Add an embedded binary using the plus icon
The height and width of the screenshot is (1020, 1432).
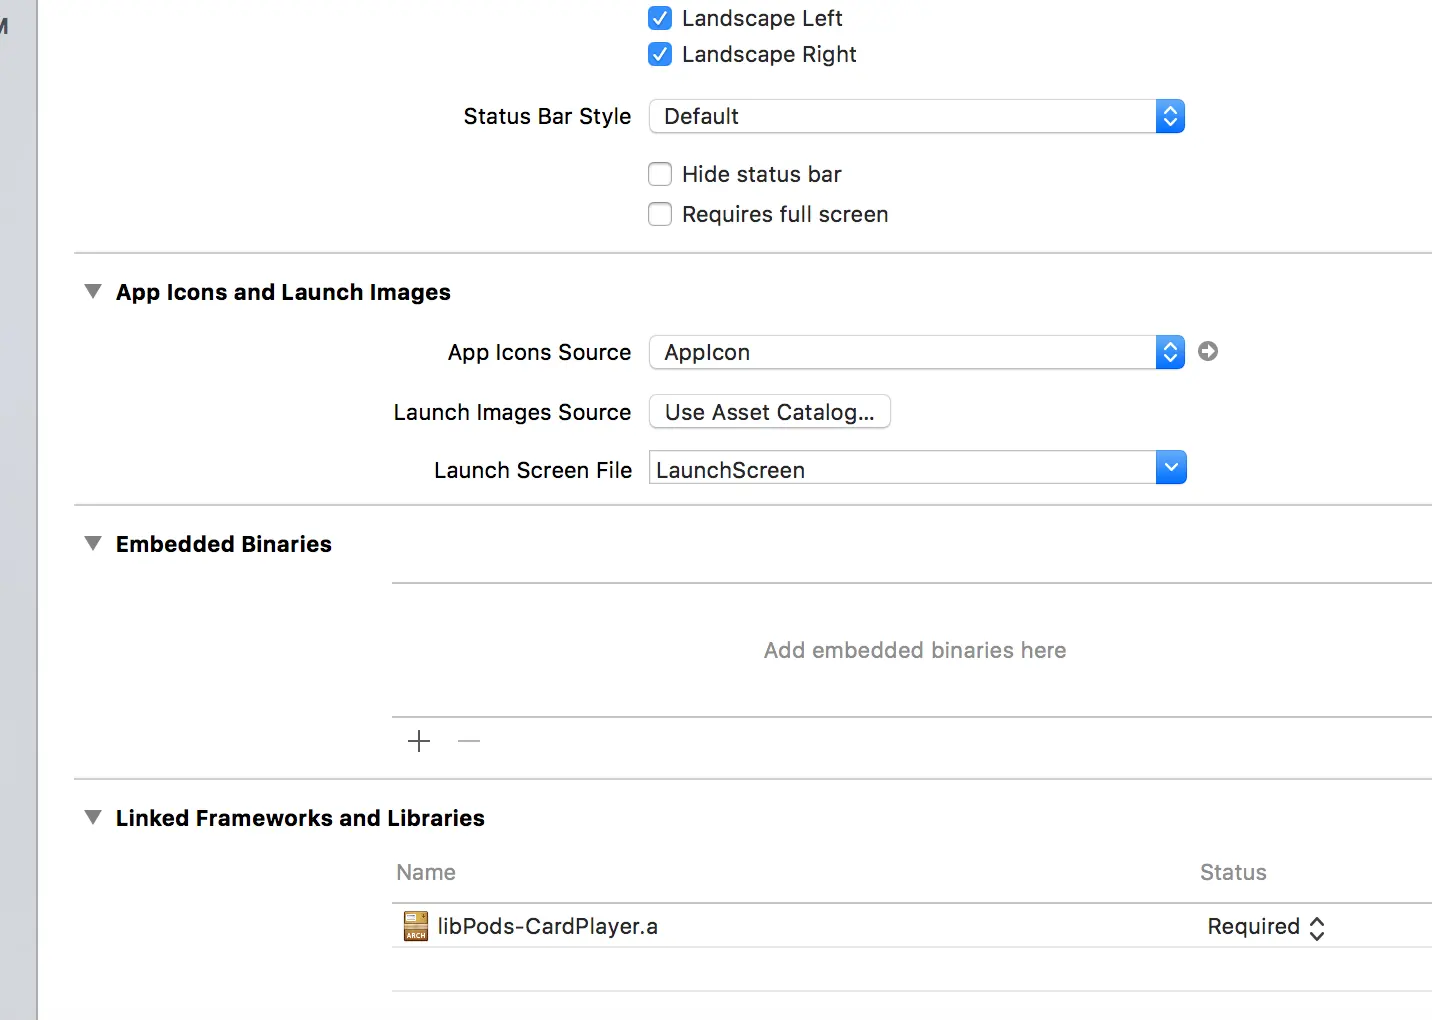tap(418, 741)
